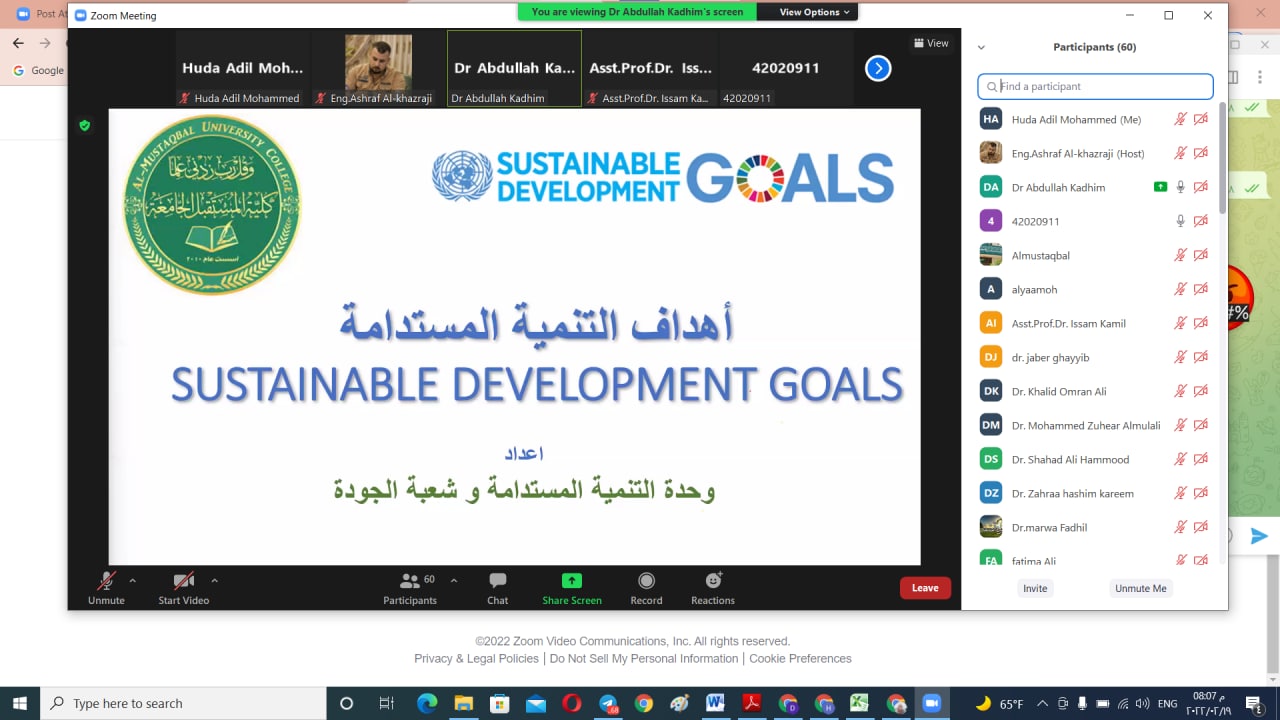Image resolution: width=1280 pixels, height=720 pixels.
Task: Toggle the muted mic icon for Asst.Prof.Dr. Issam Kamil
Action: click(x=1180, y=323)
